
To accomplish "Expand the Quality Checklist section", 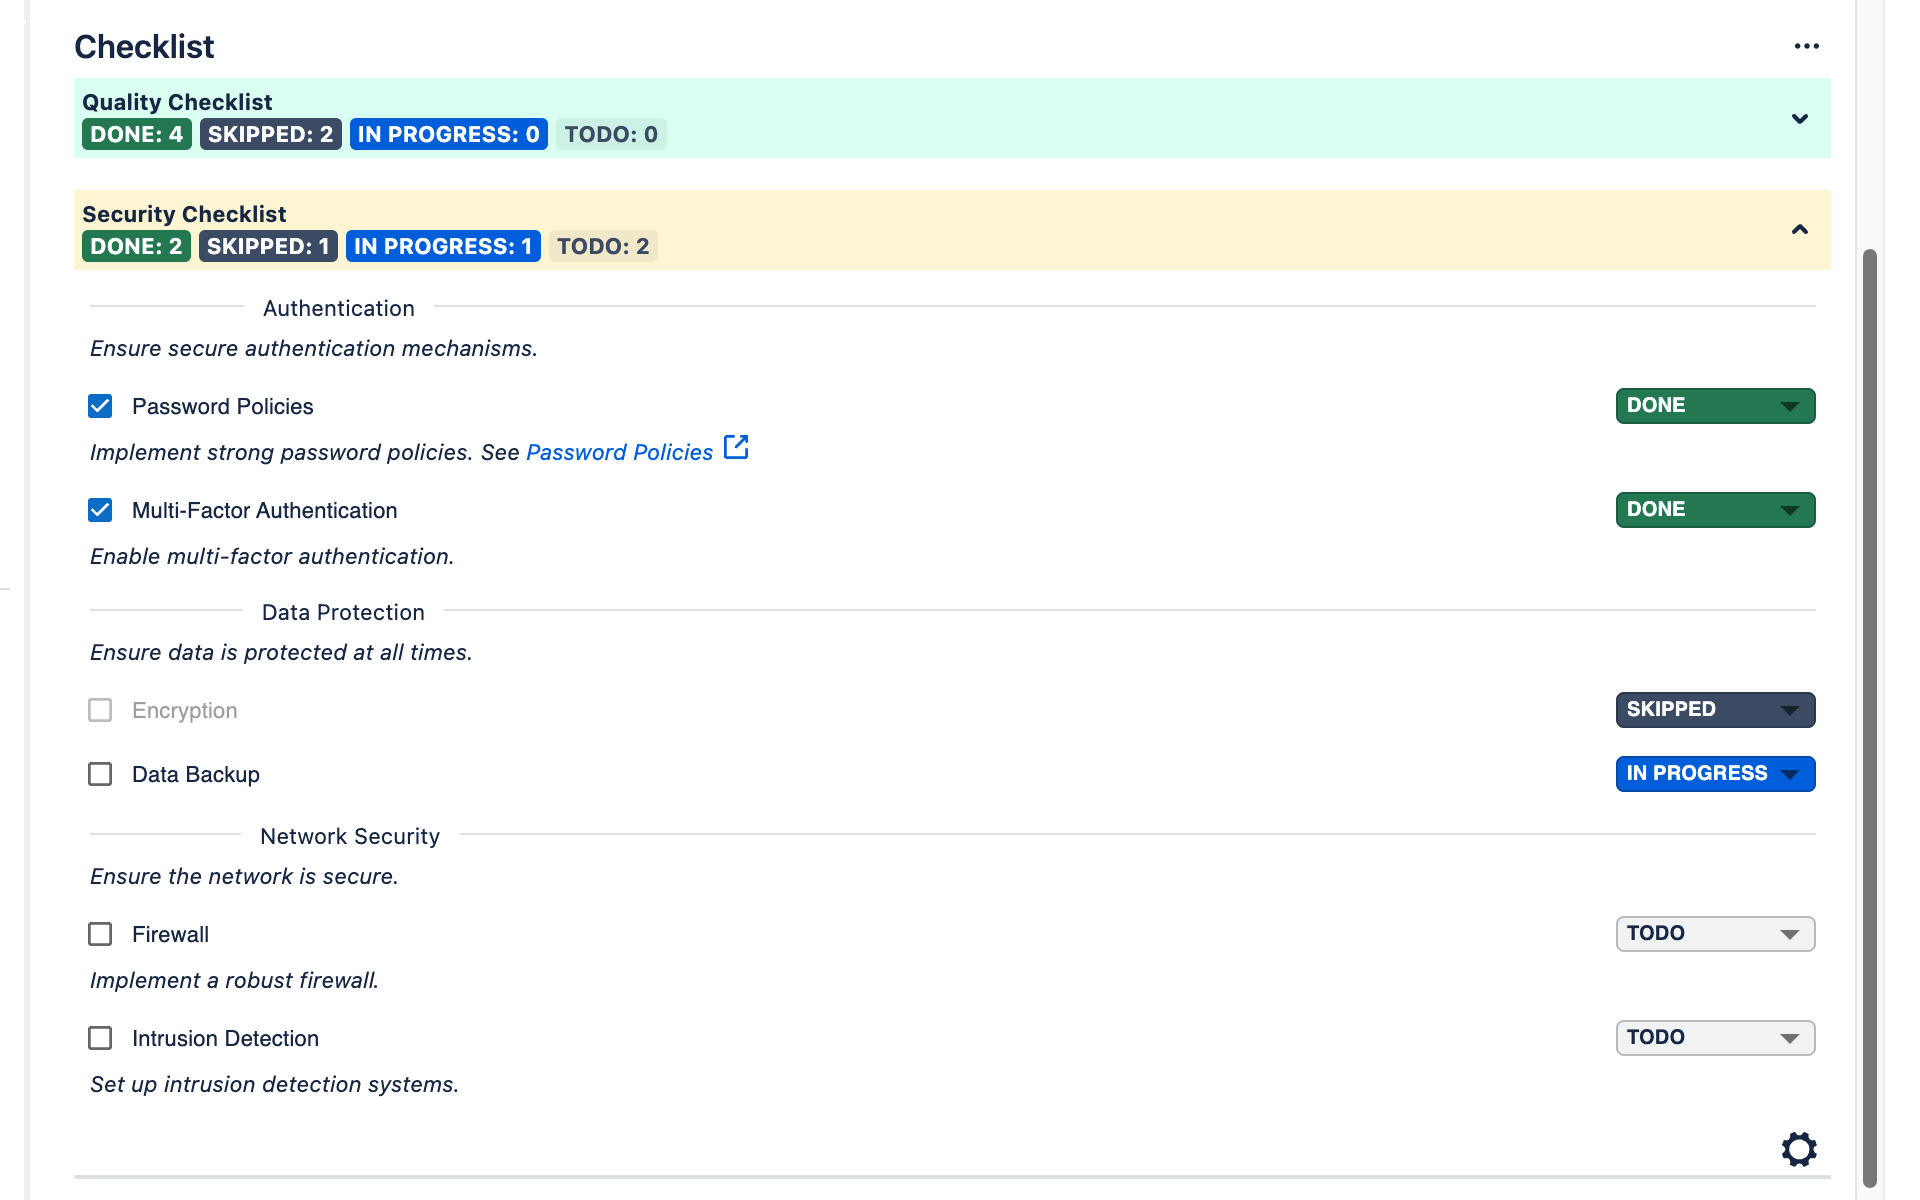I will click(x=1798, y=118).
